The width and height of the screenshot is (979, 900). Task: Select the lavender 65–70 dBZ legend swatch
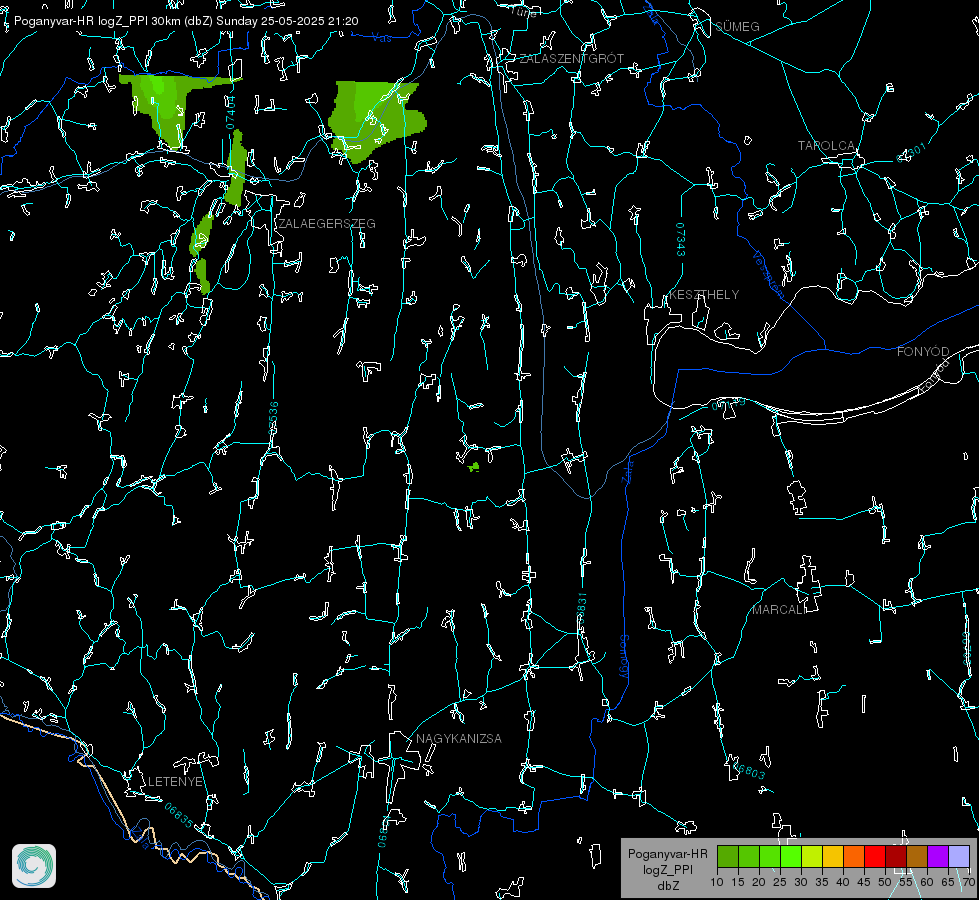958,856
